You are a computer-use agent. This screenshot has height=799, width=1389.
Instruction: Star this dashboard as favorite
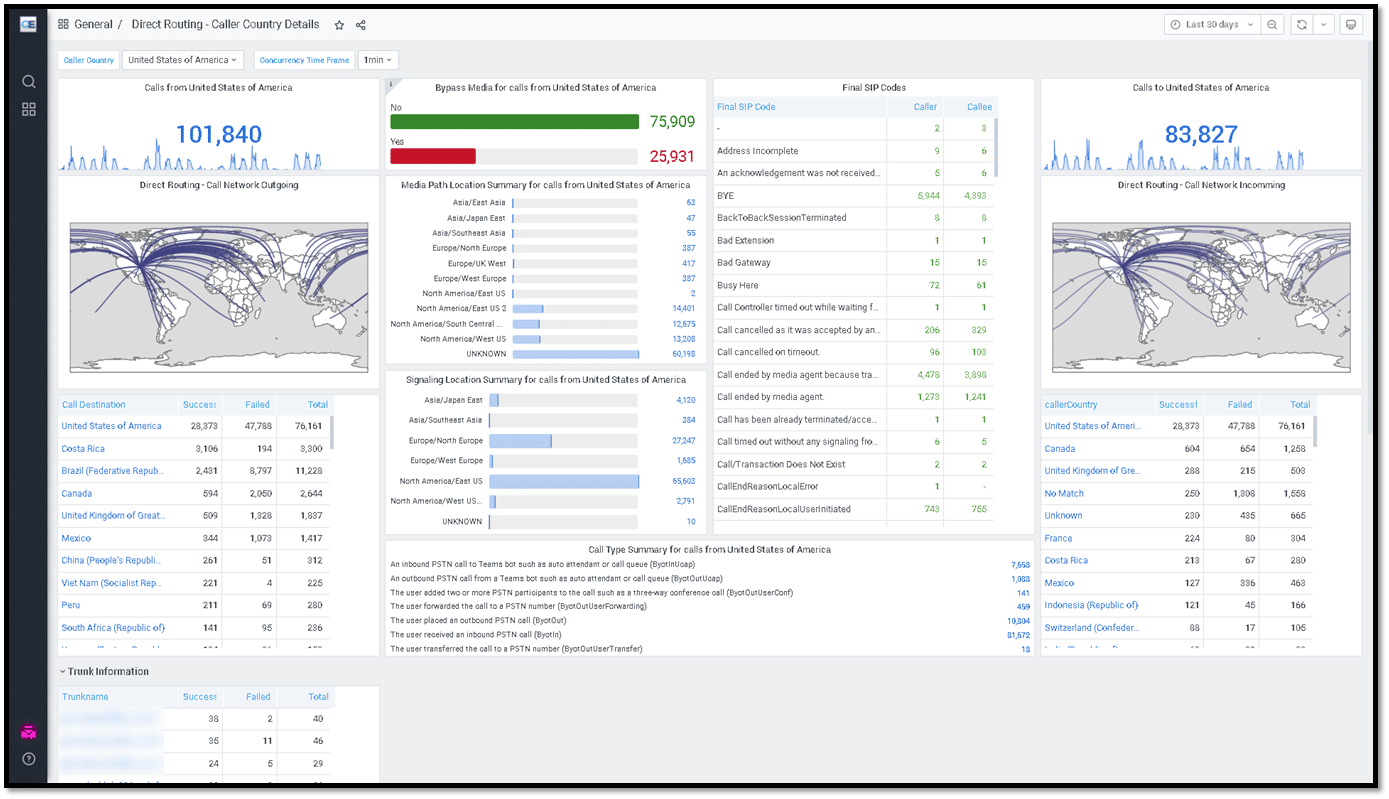(339, 25)
